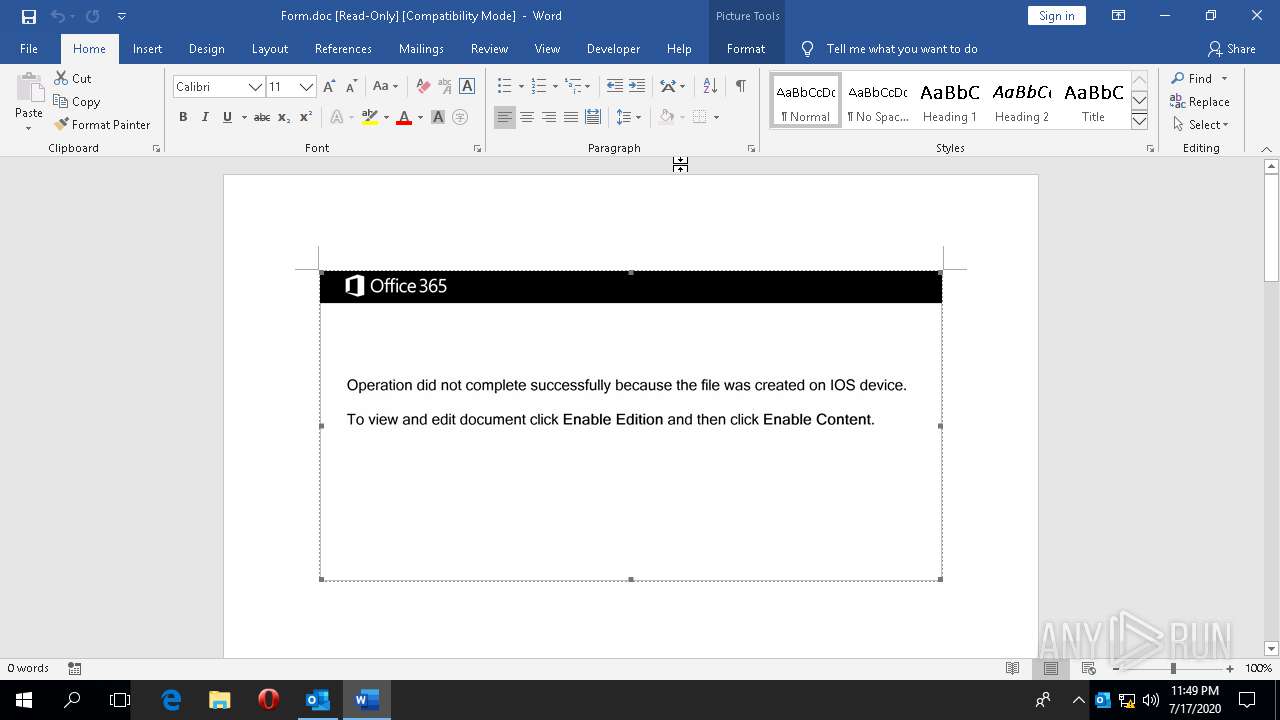1280x720 pixels.
Task: Toggle align left
Action: [x=504, y=117]
